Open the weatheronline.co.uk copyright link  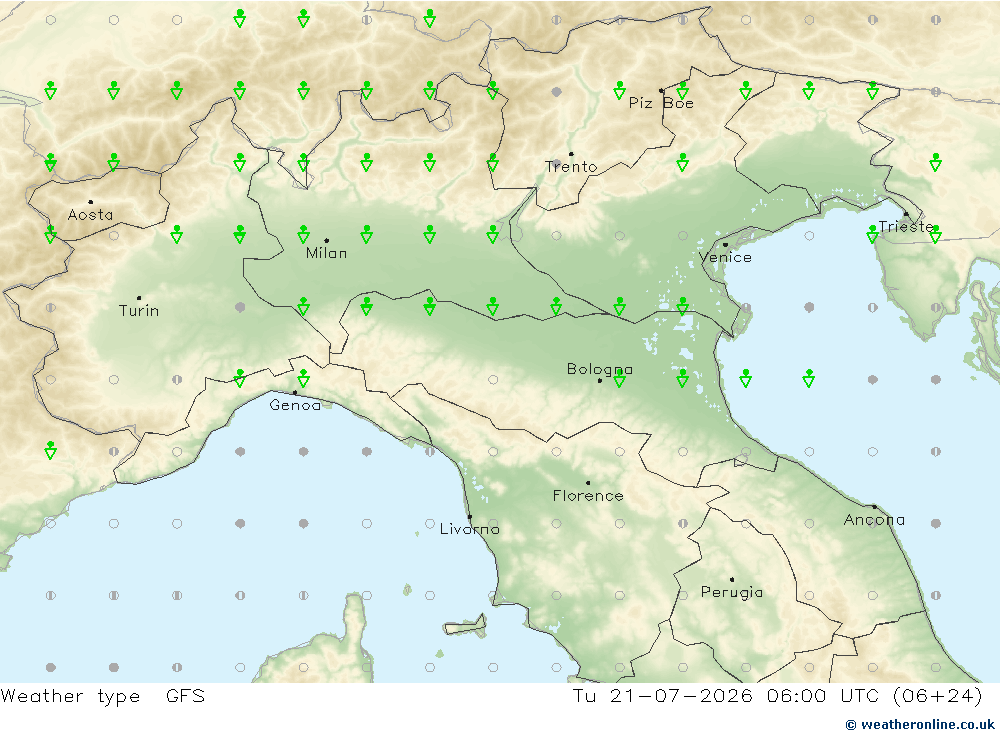click(919, 725)
